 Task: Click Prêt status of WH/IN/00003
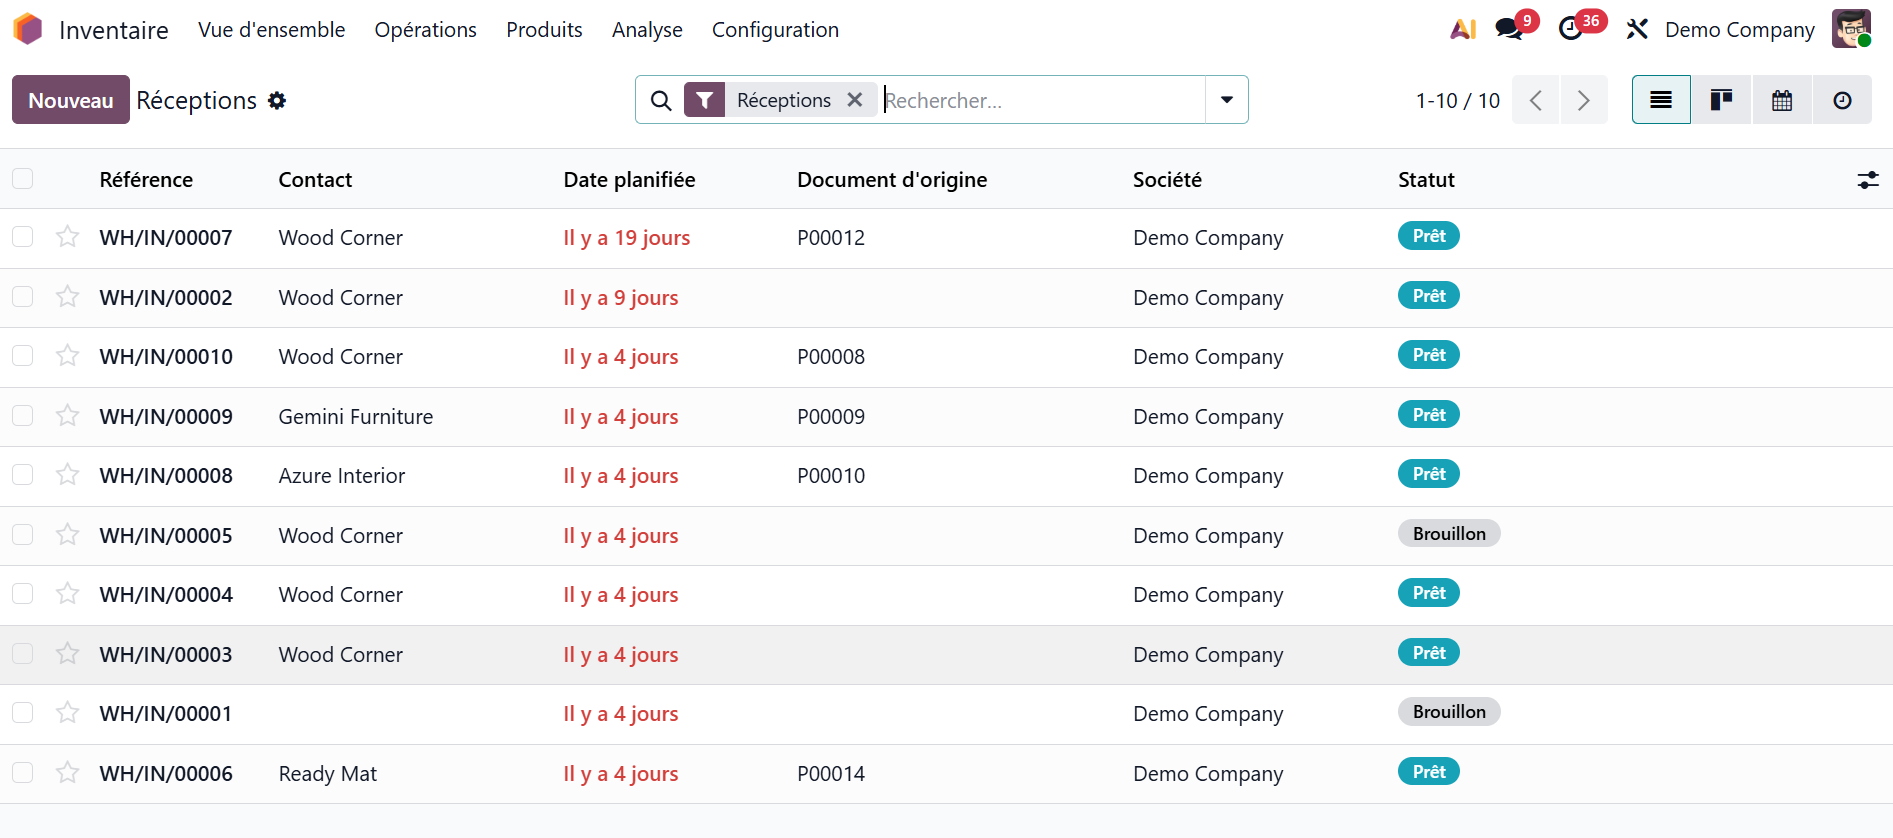click(x=1429, y=653)
